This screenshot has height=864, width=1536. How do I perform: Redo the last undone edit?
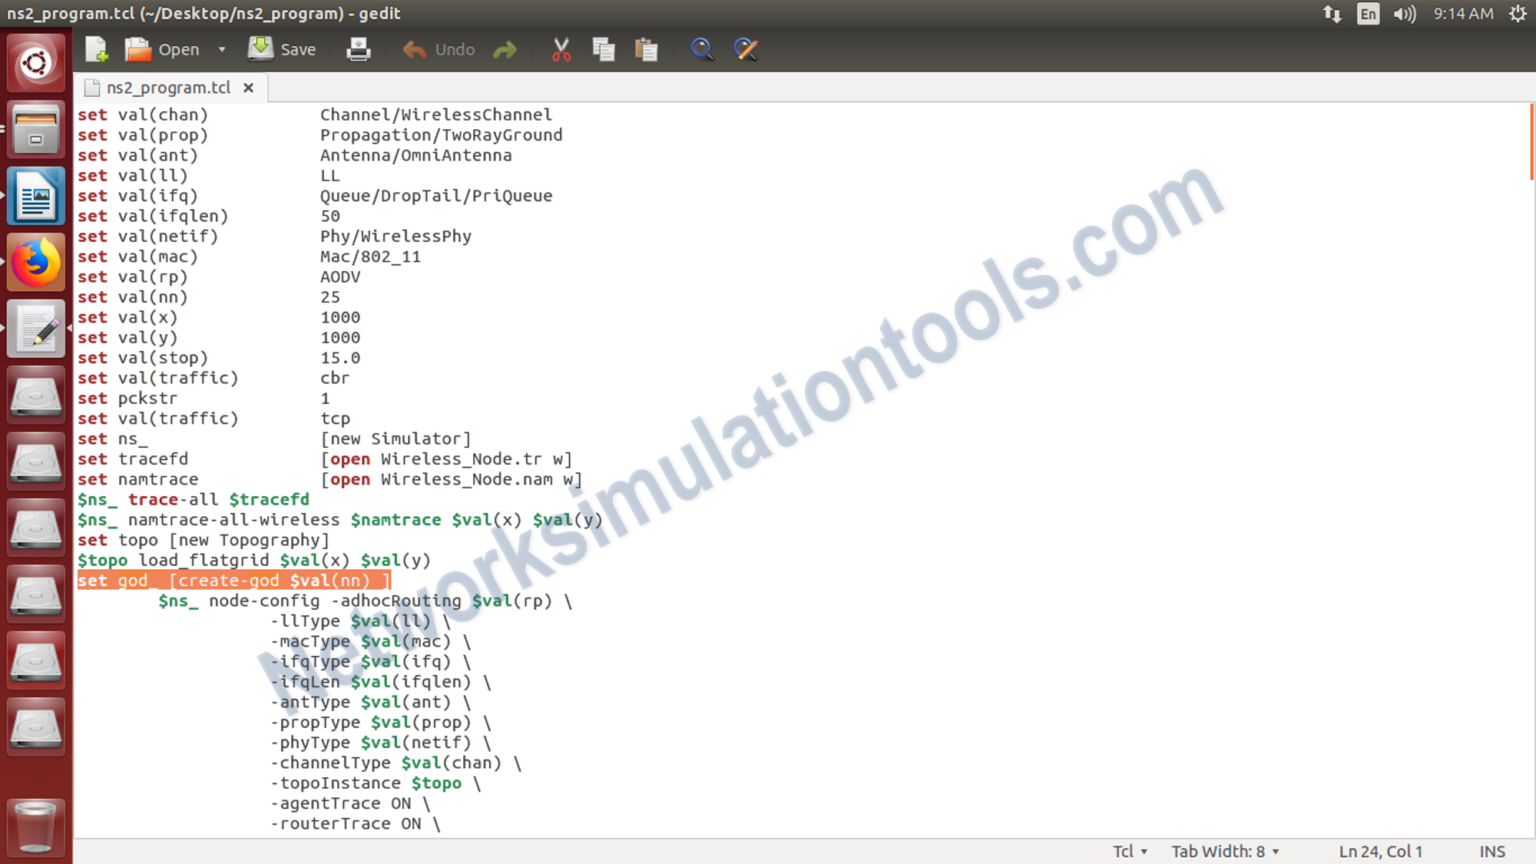pos(505,49)
